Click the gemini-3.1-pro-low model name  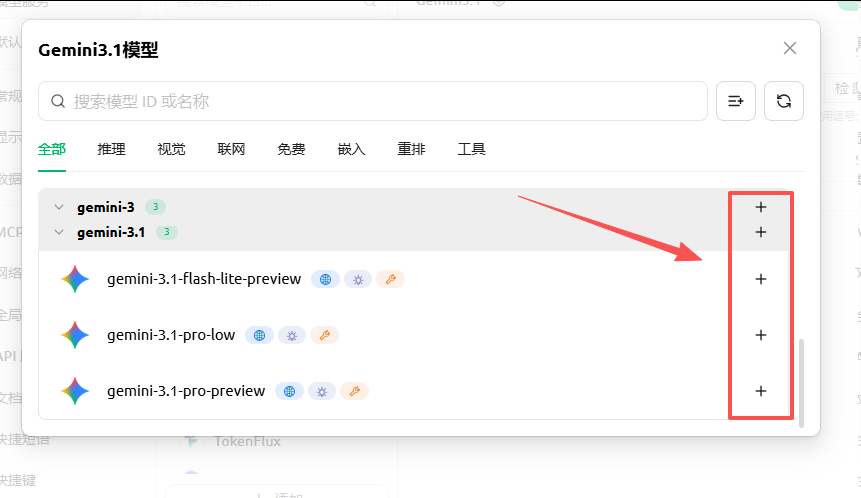click(171, 335)
